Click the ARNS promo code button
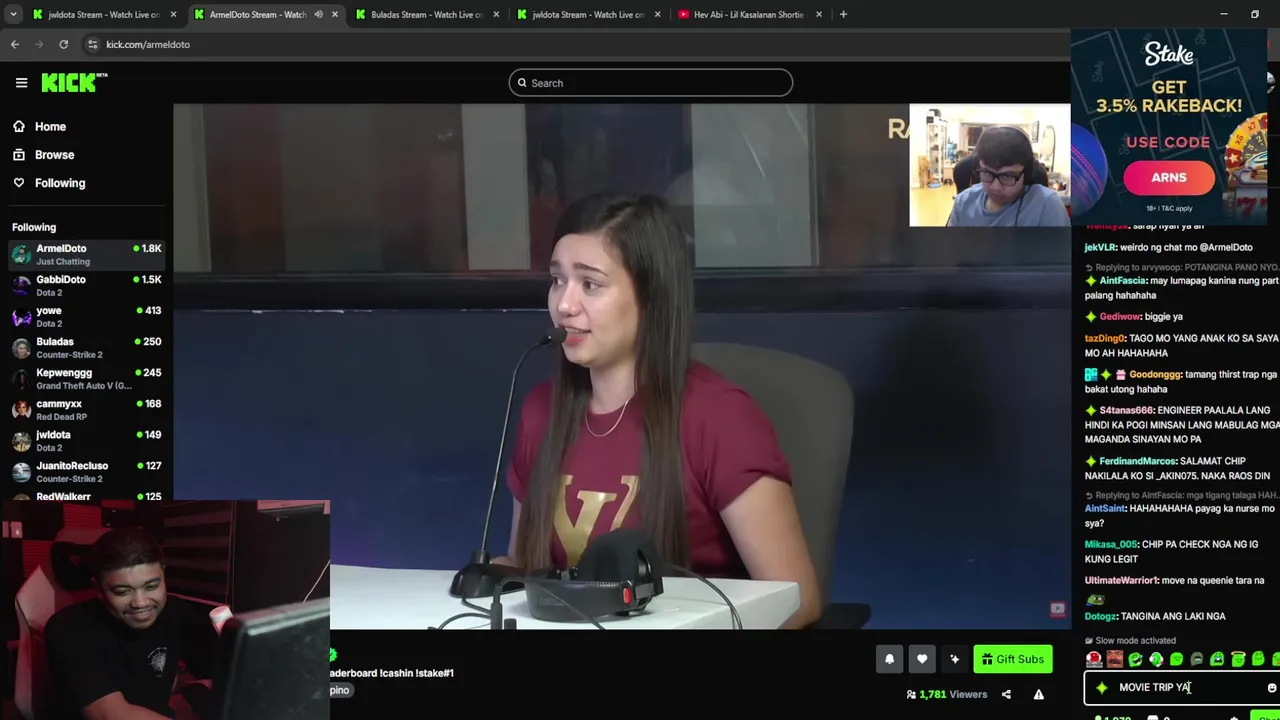 click(x=1168, y=178)
